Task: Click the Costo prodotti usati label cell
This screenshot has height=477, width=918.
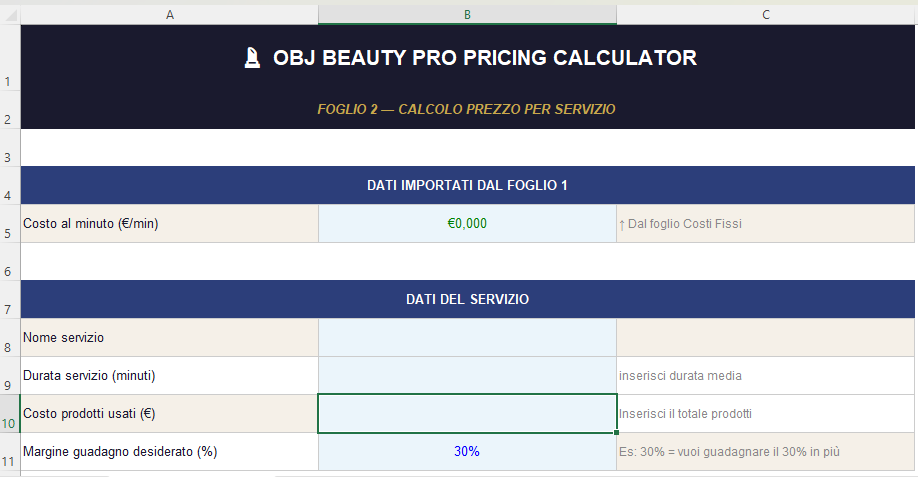Action: [169, 414]
